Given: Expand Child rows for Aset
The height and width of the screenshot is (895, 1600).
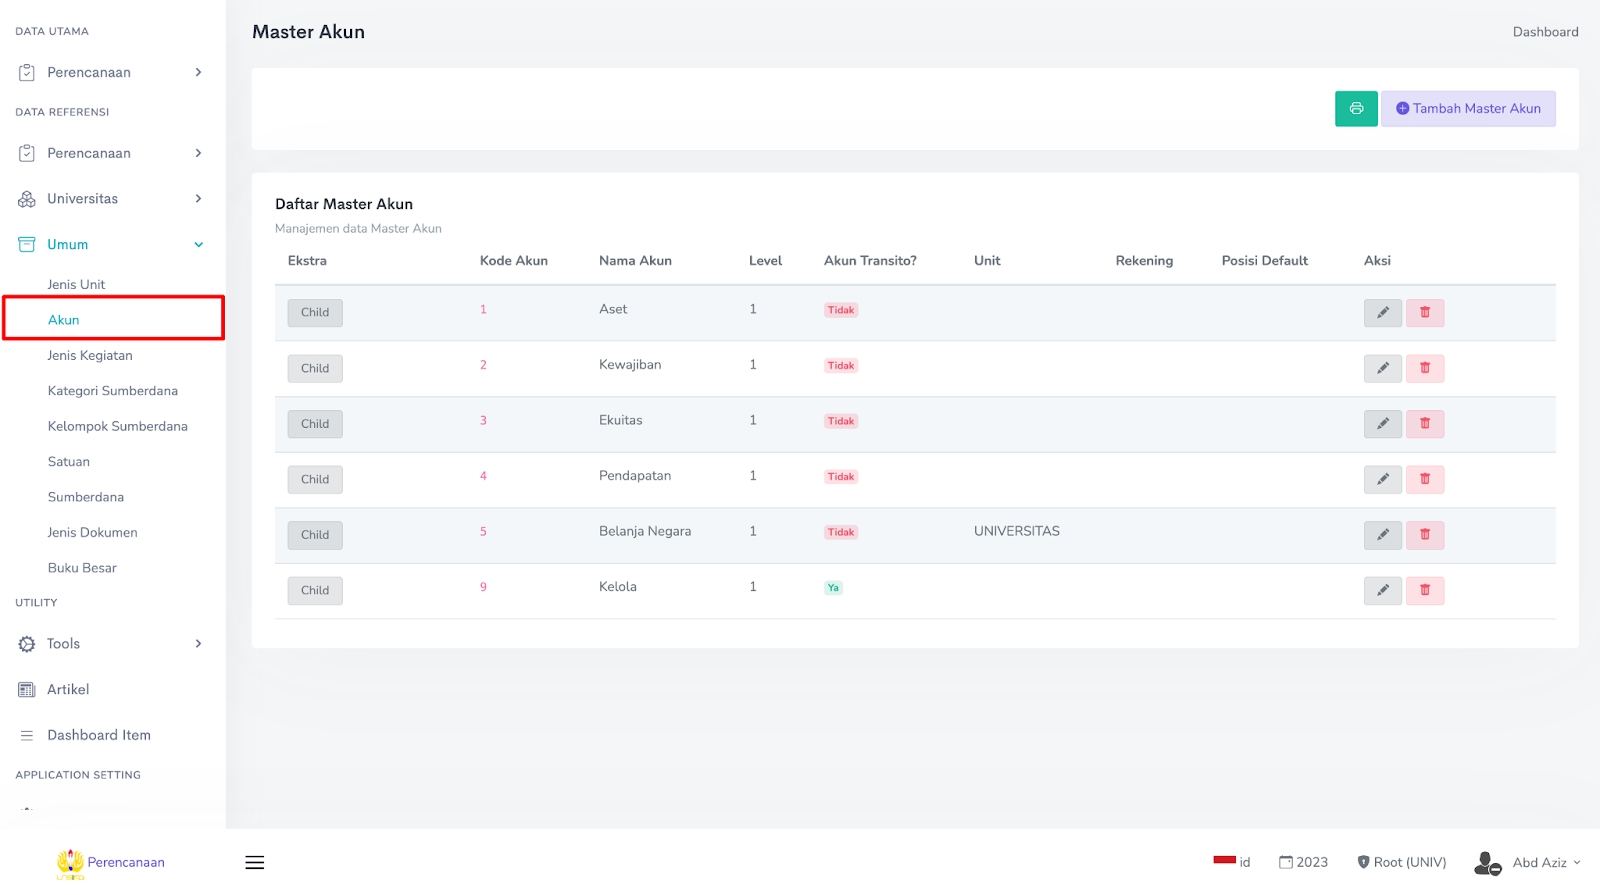Looking at the screenshot, I should point(315,313).
